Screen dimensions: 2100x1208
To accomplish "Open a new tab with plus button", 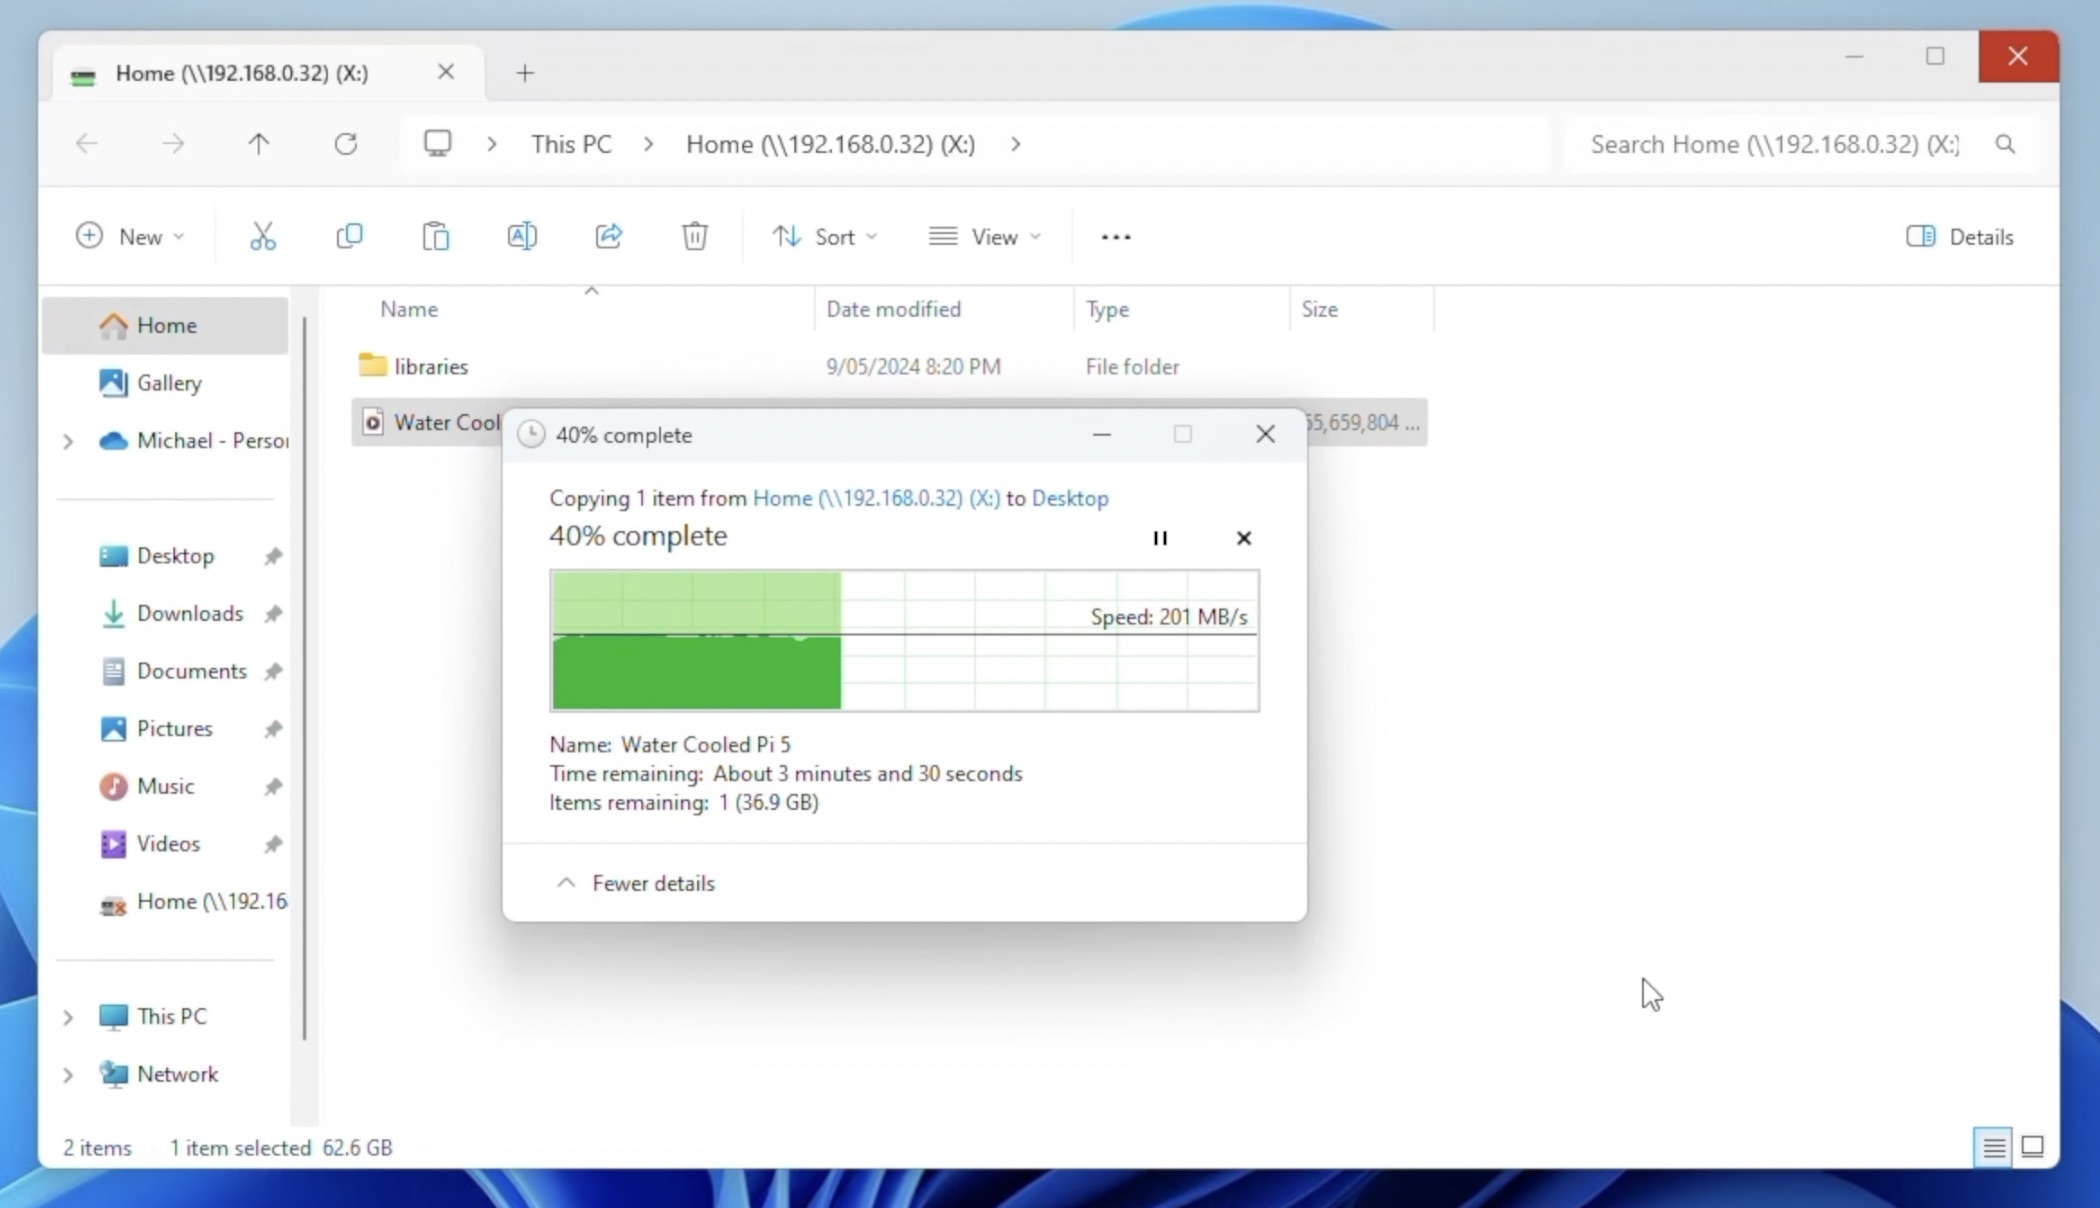I will tap(525, 73).
